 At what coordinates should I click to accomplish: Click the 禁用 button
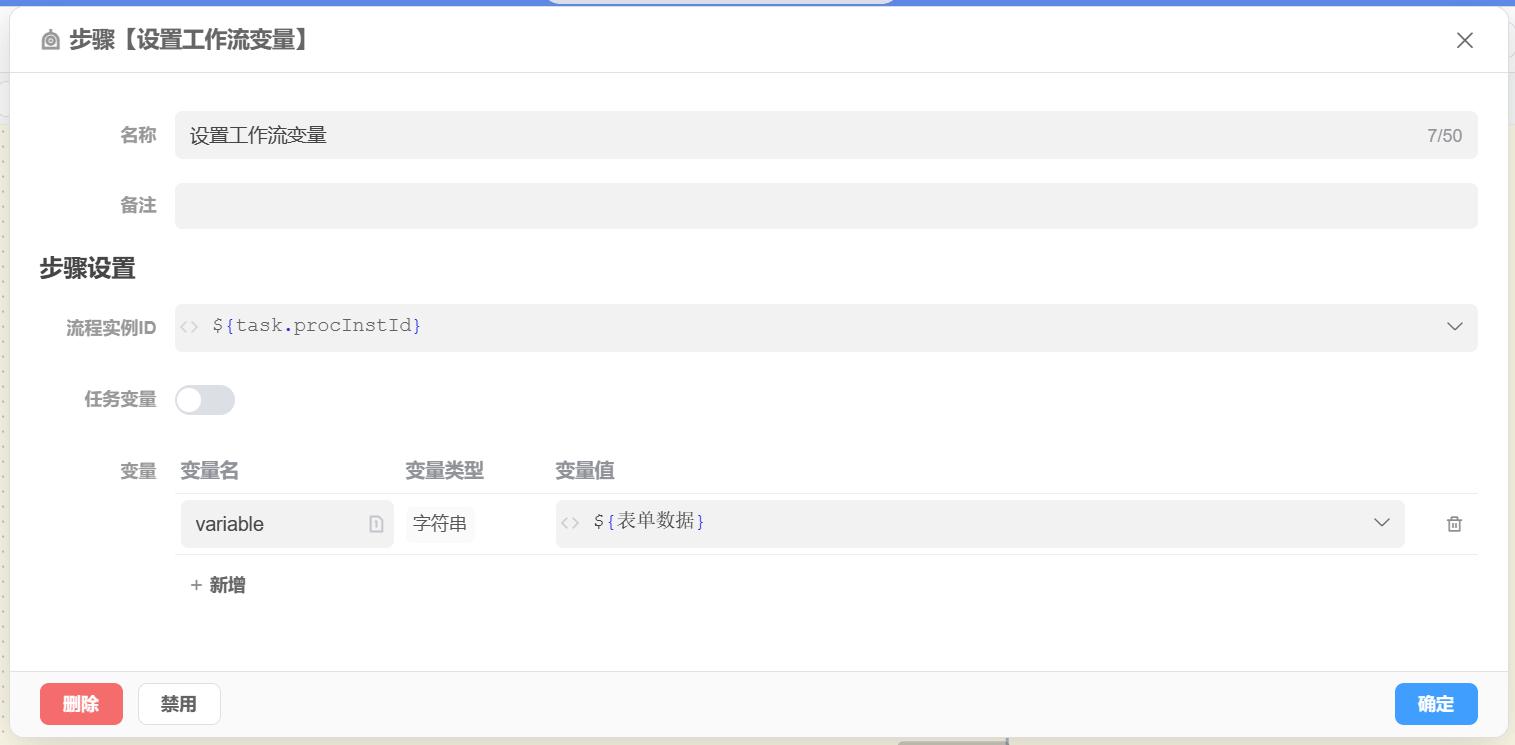[x=179, y=704]
